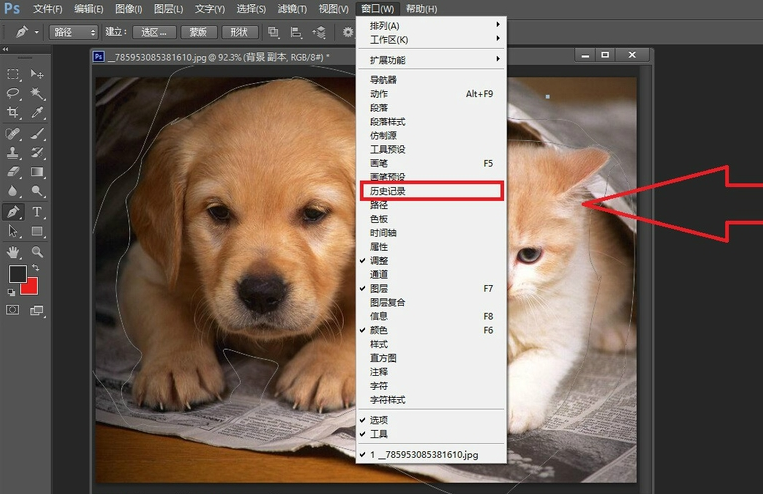763x494 pixels.
Task: Select the Blur tool
Action: tap(13, 191)
